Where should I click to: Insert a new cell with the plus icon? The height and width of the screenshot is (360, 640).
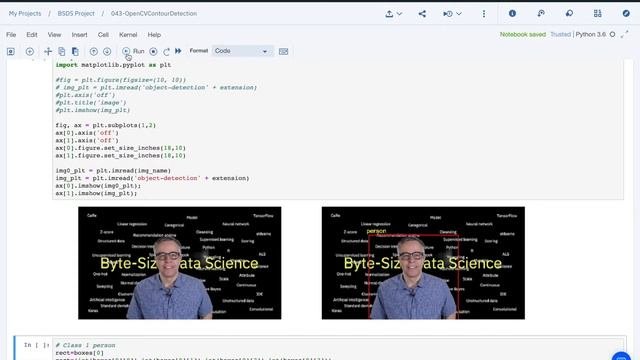click(x=29, y=51)
